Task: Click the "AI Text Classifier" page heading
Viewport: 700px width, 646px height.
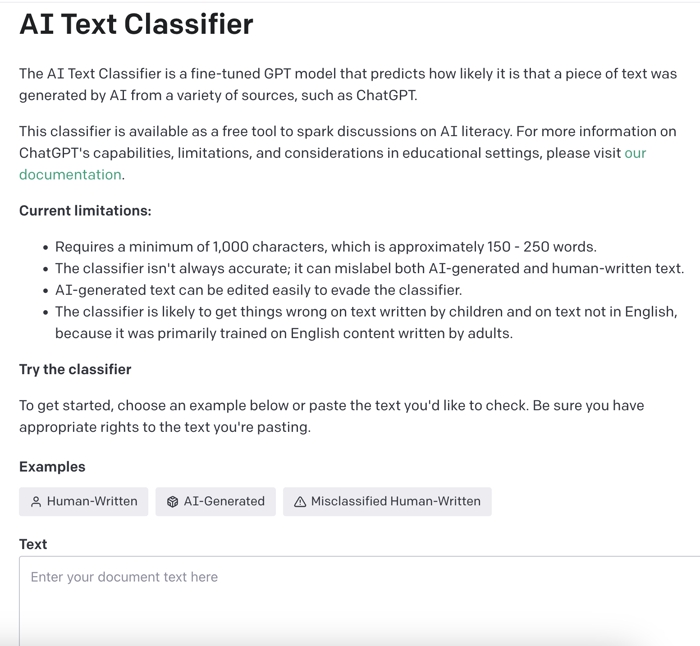Action: pos(136,24)
